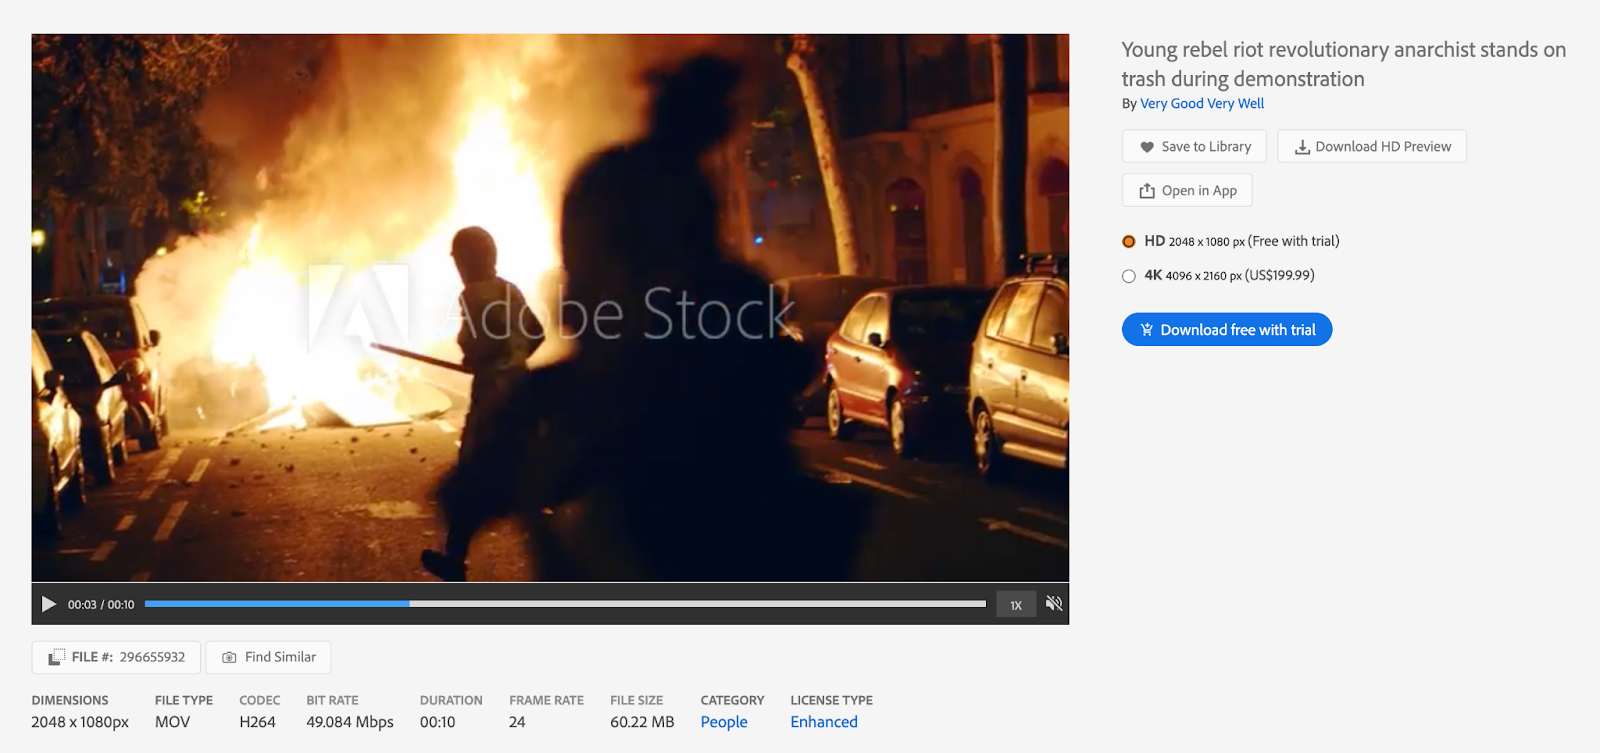This screenshot has width=1600, height=753.
Task: Change the 1X playback speed
Action: (x=1016, y=605)
